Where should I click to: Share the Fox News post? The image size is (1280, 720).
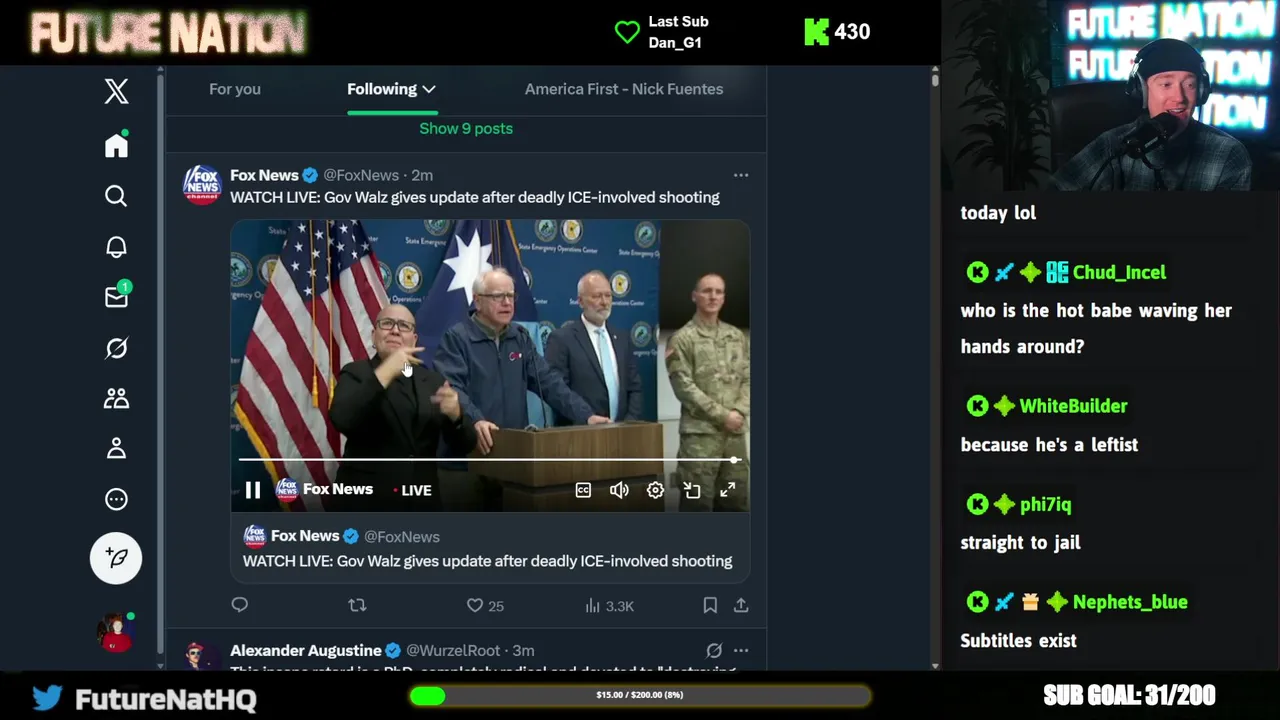741,605
